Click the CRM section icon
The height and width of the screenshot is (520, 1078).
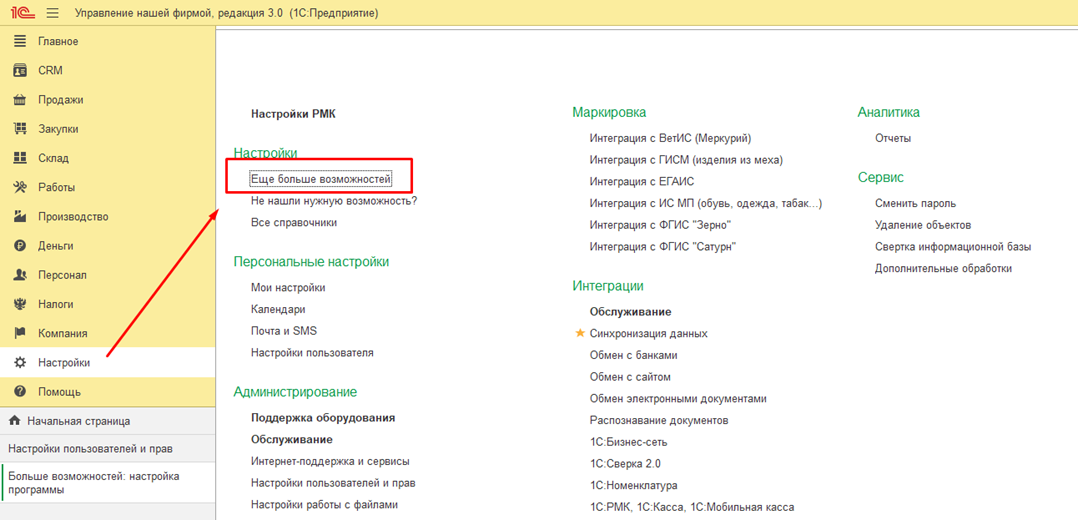(20, 70)
